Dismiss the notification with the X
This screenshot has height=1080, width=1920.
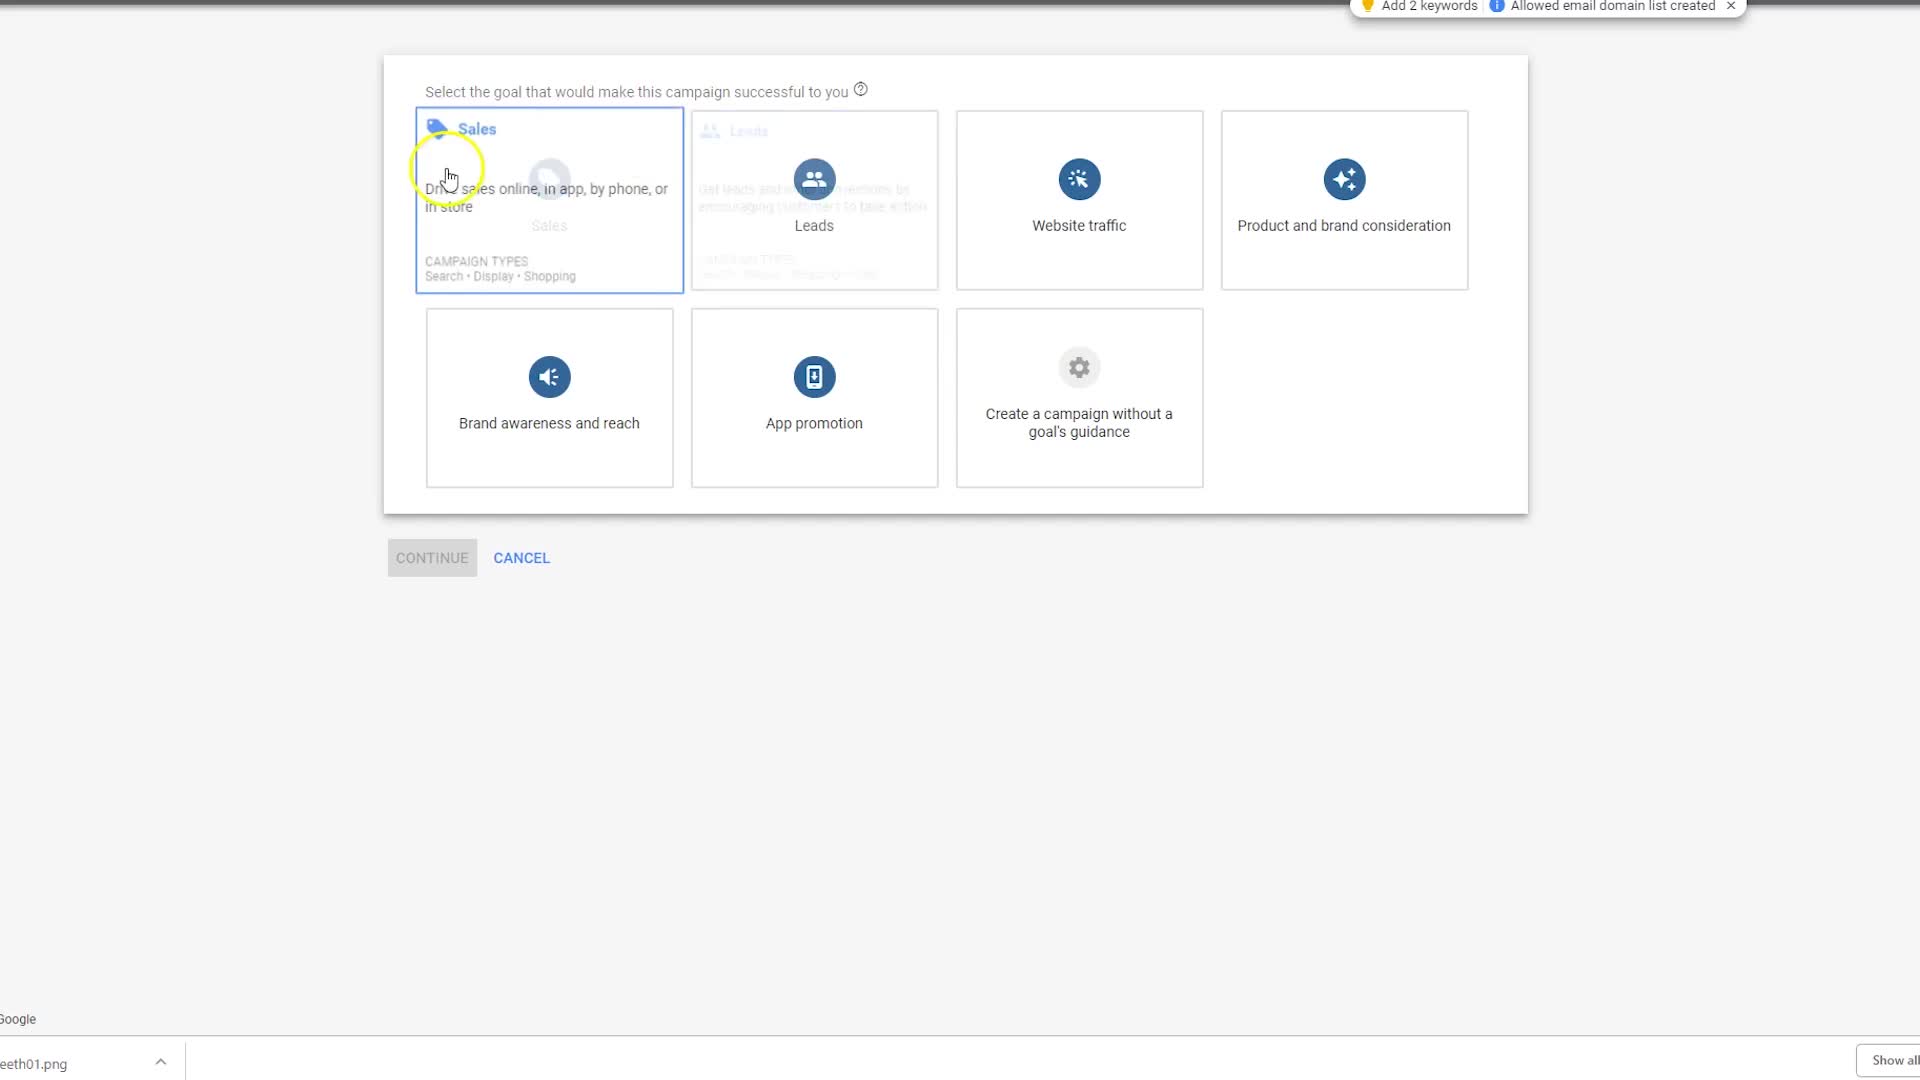(x=1731, y=6)
